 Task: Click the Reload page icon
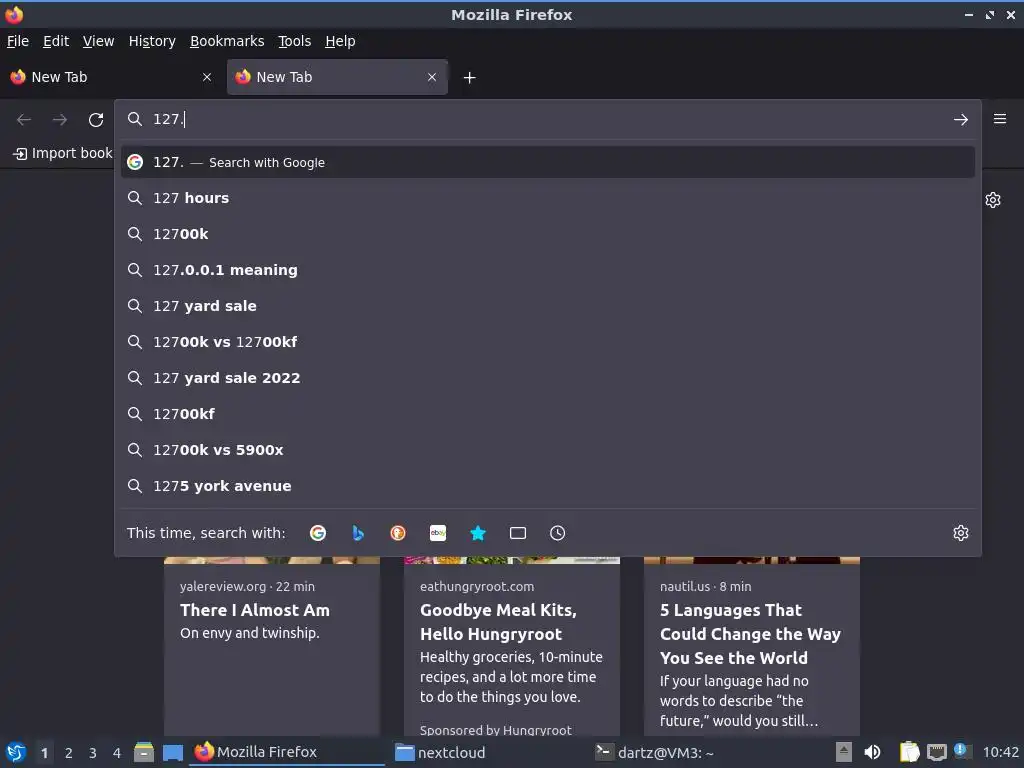[96, 120]
